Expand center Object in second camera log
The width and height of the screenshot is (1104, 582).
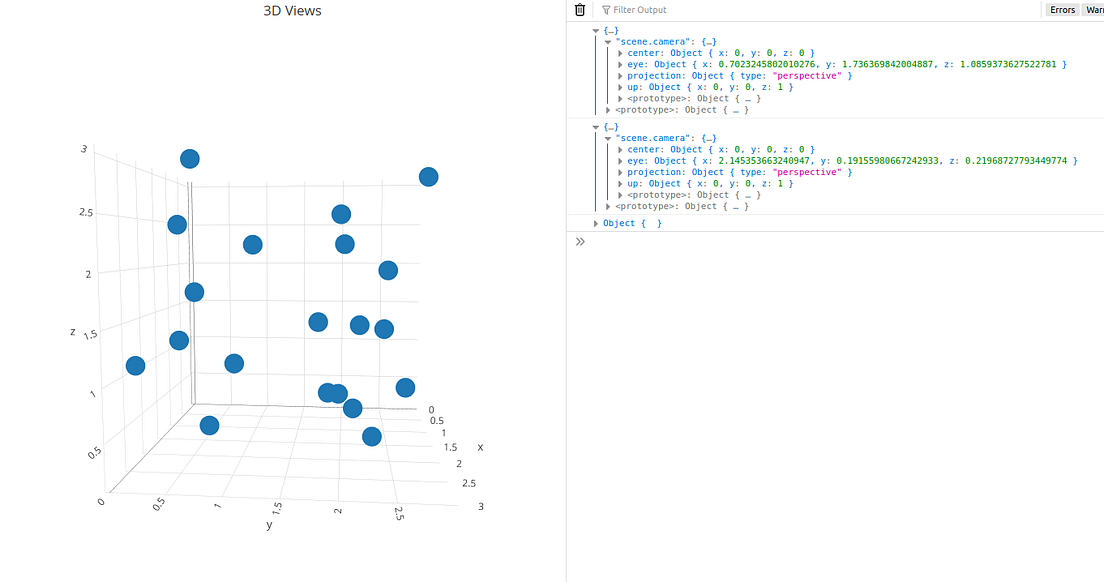coord(620,148)
